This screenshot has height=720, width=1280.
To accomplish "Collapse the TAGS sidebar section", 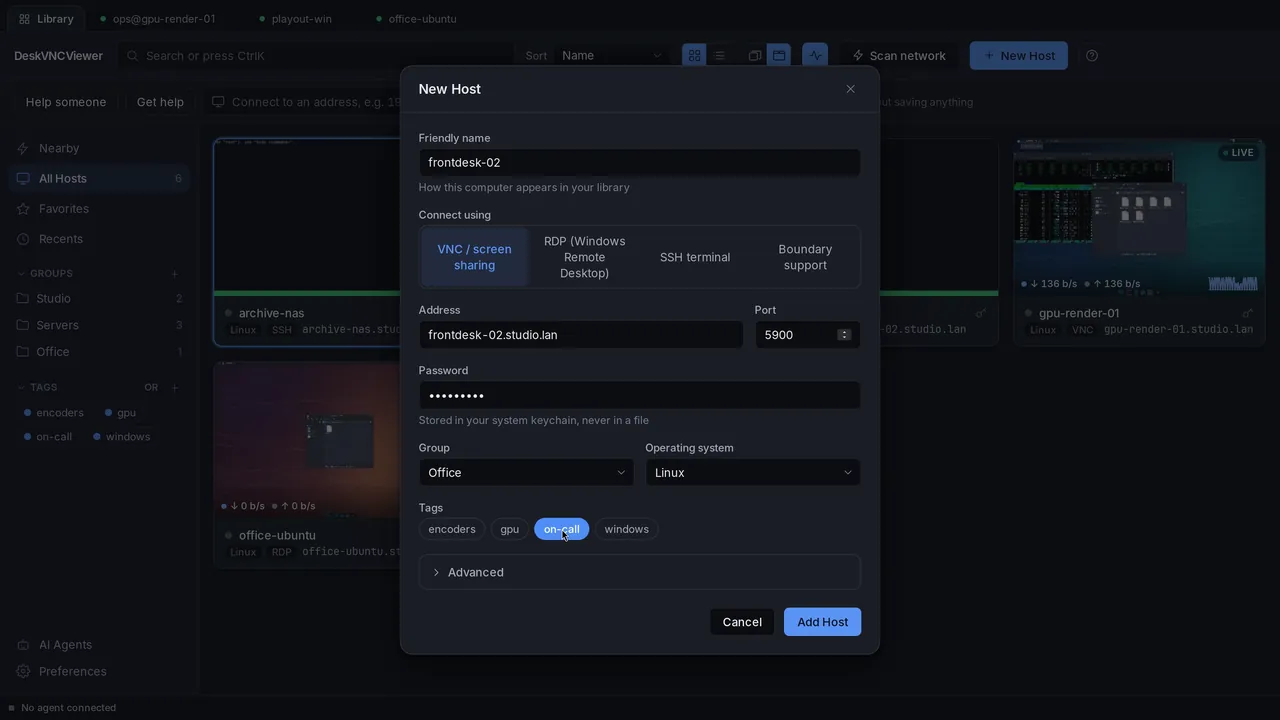I will [x=37, y=387].
